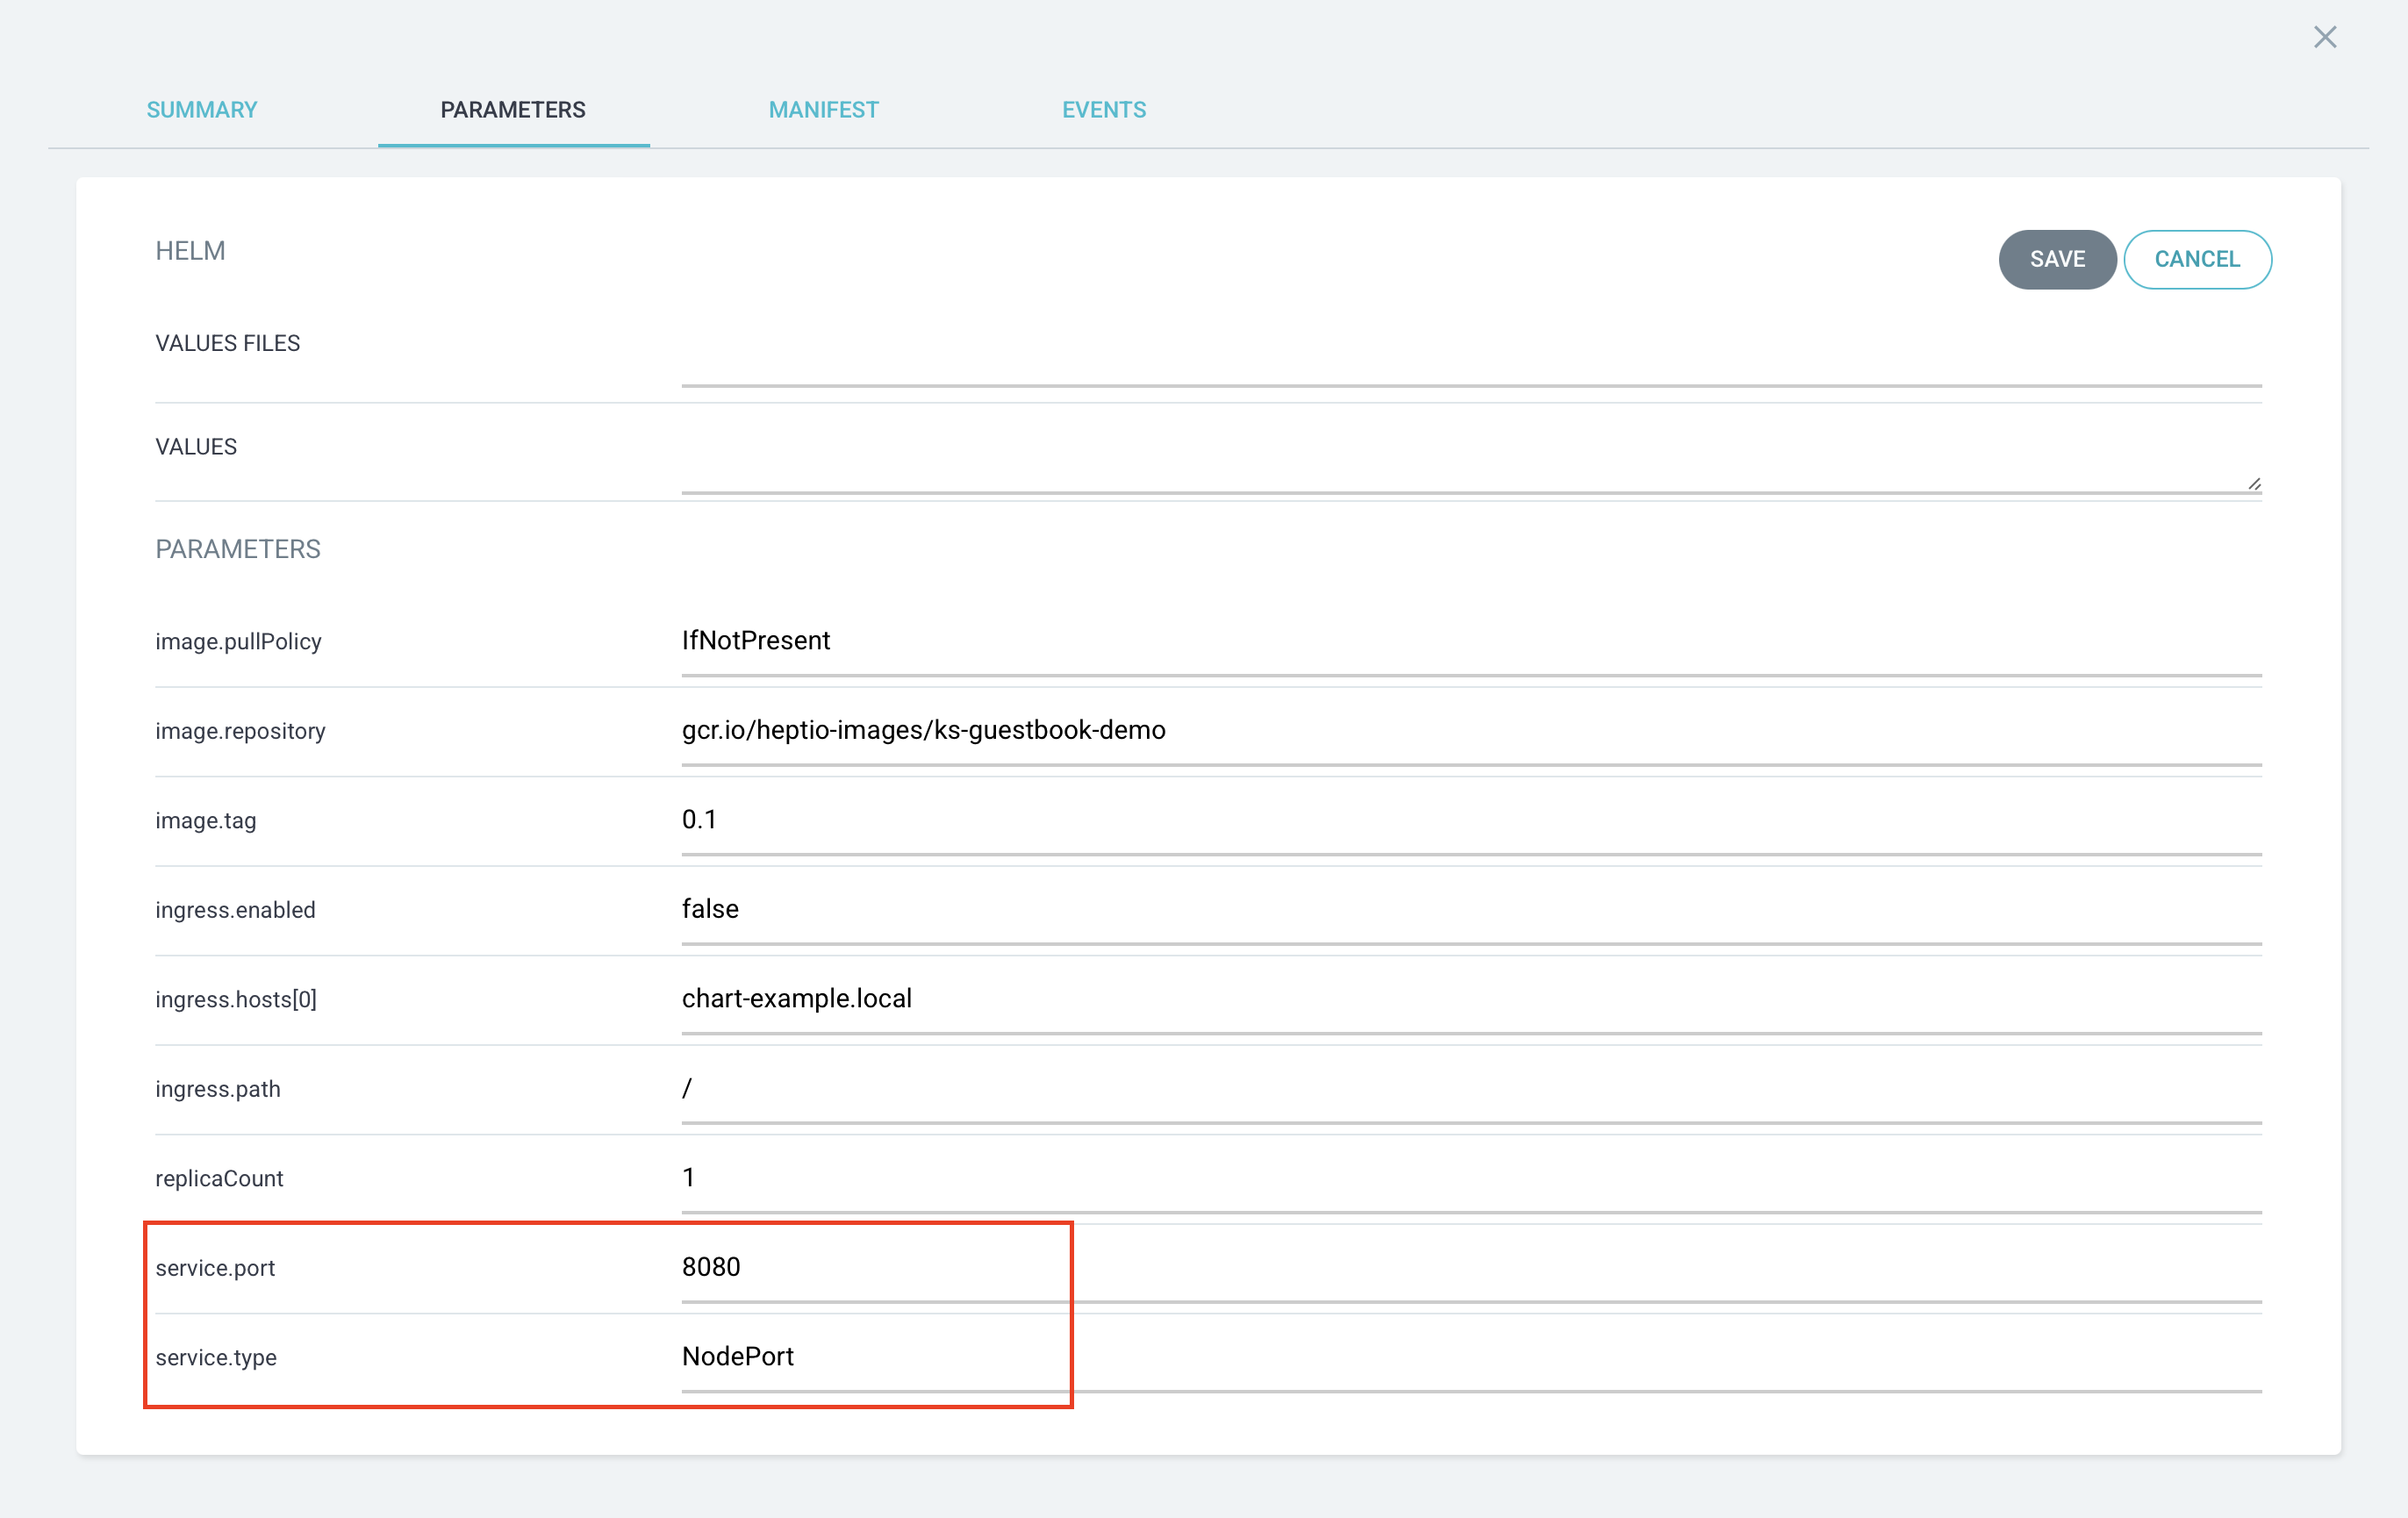Screen dimensions: 2408x1518
Task: Edit the service.type NodePort field
Action: (1470, 1357)
